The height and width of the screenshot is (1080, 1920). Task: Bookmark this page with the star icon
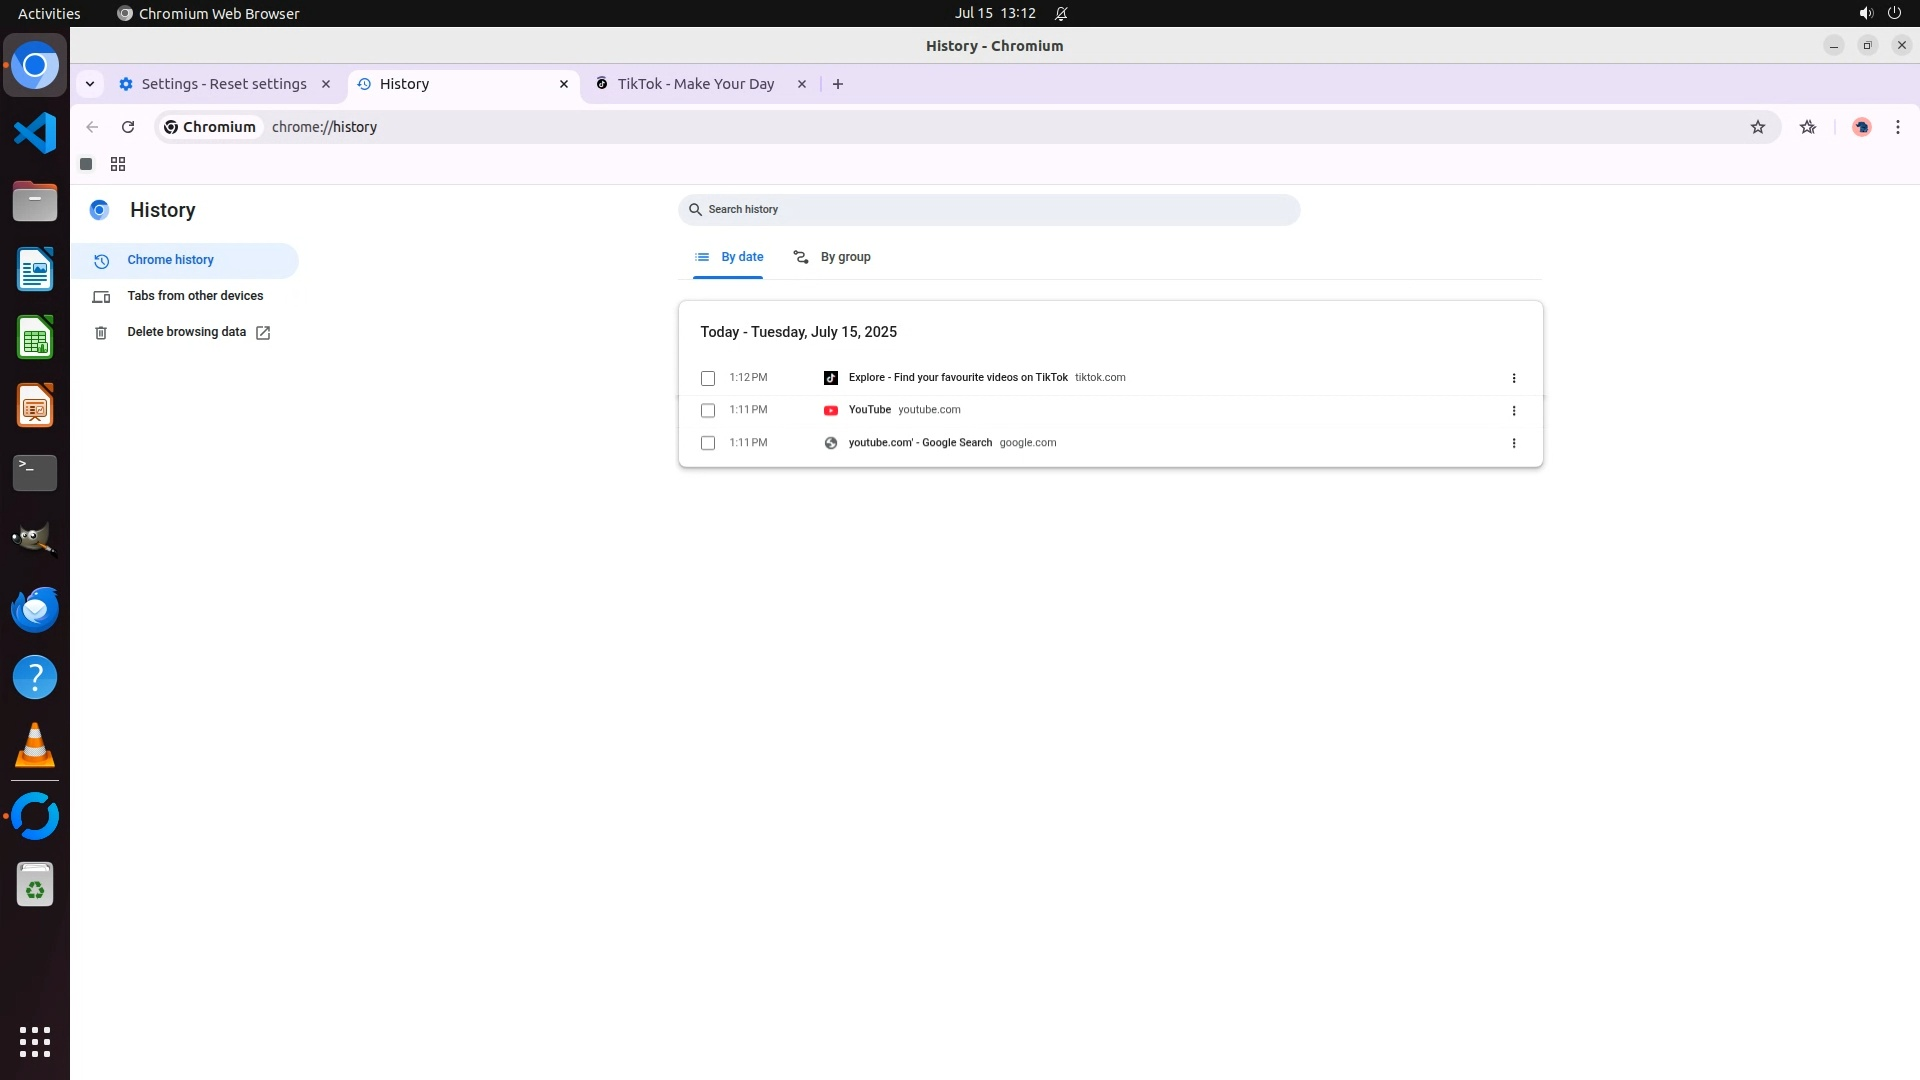[1757, 127]
